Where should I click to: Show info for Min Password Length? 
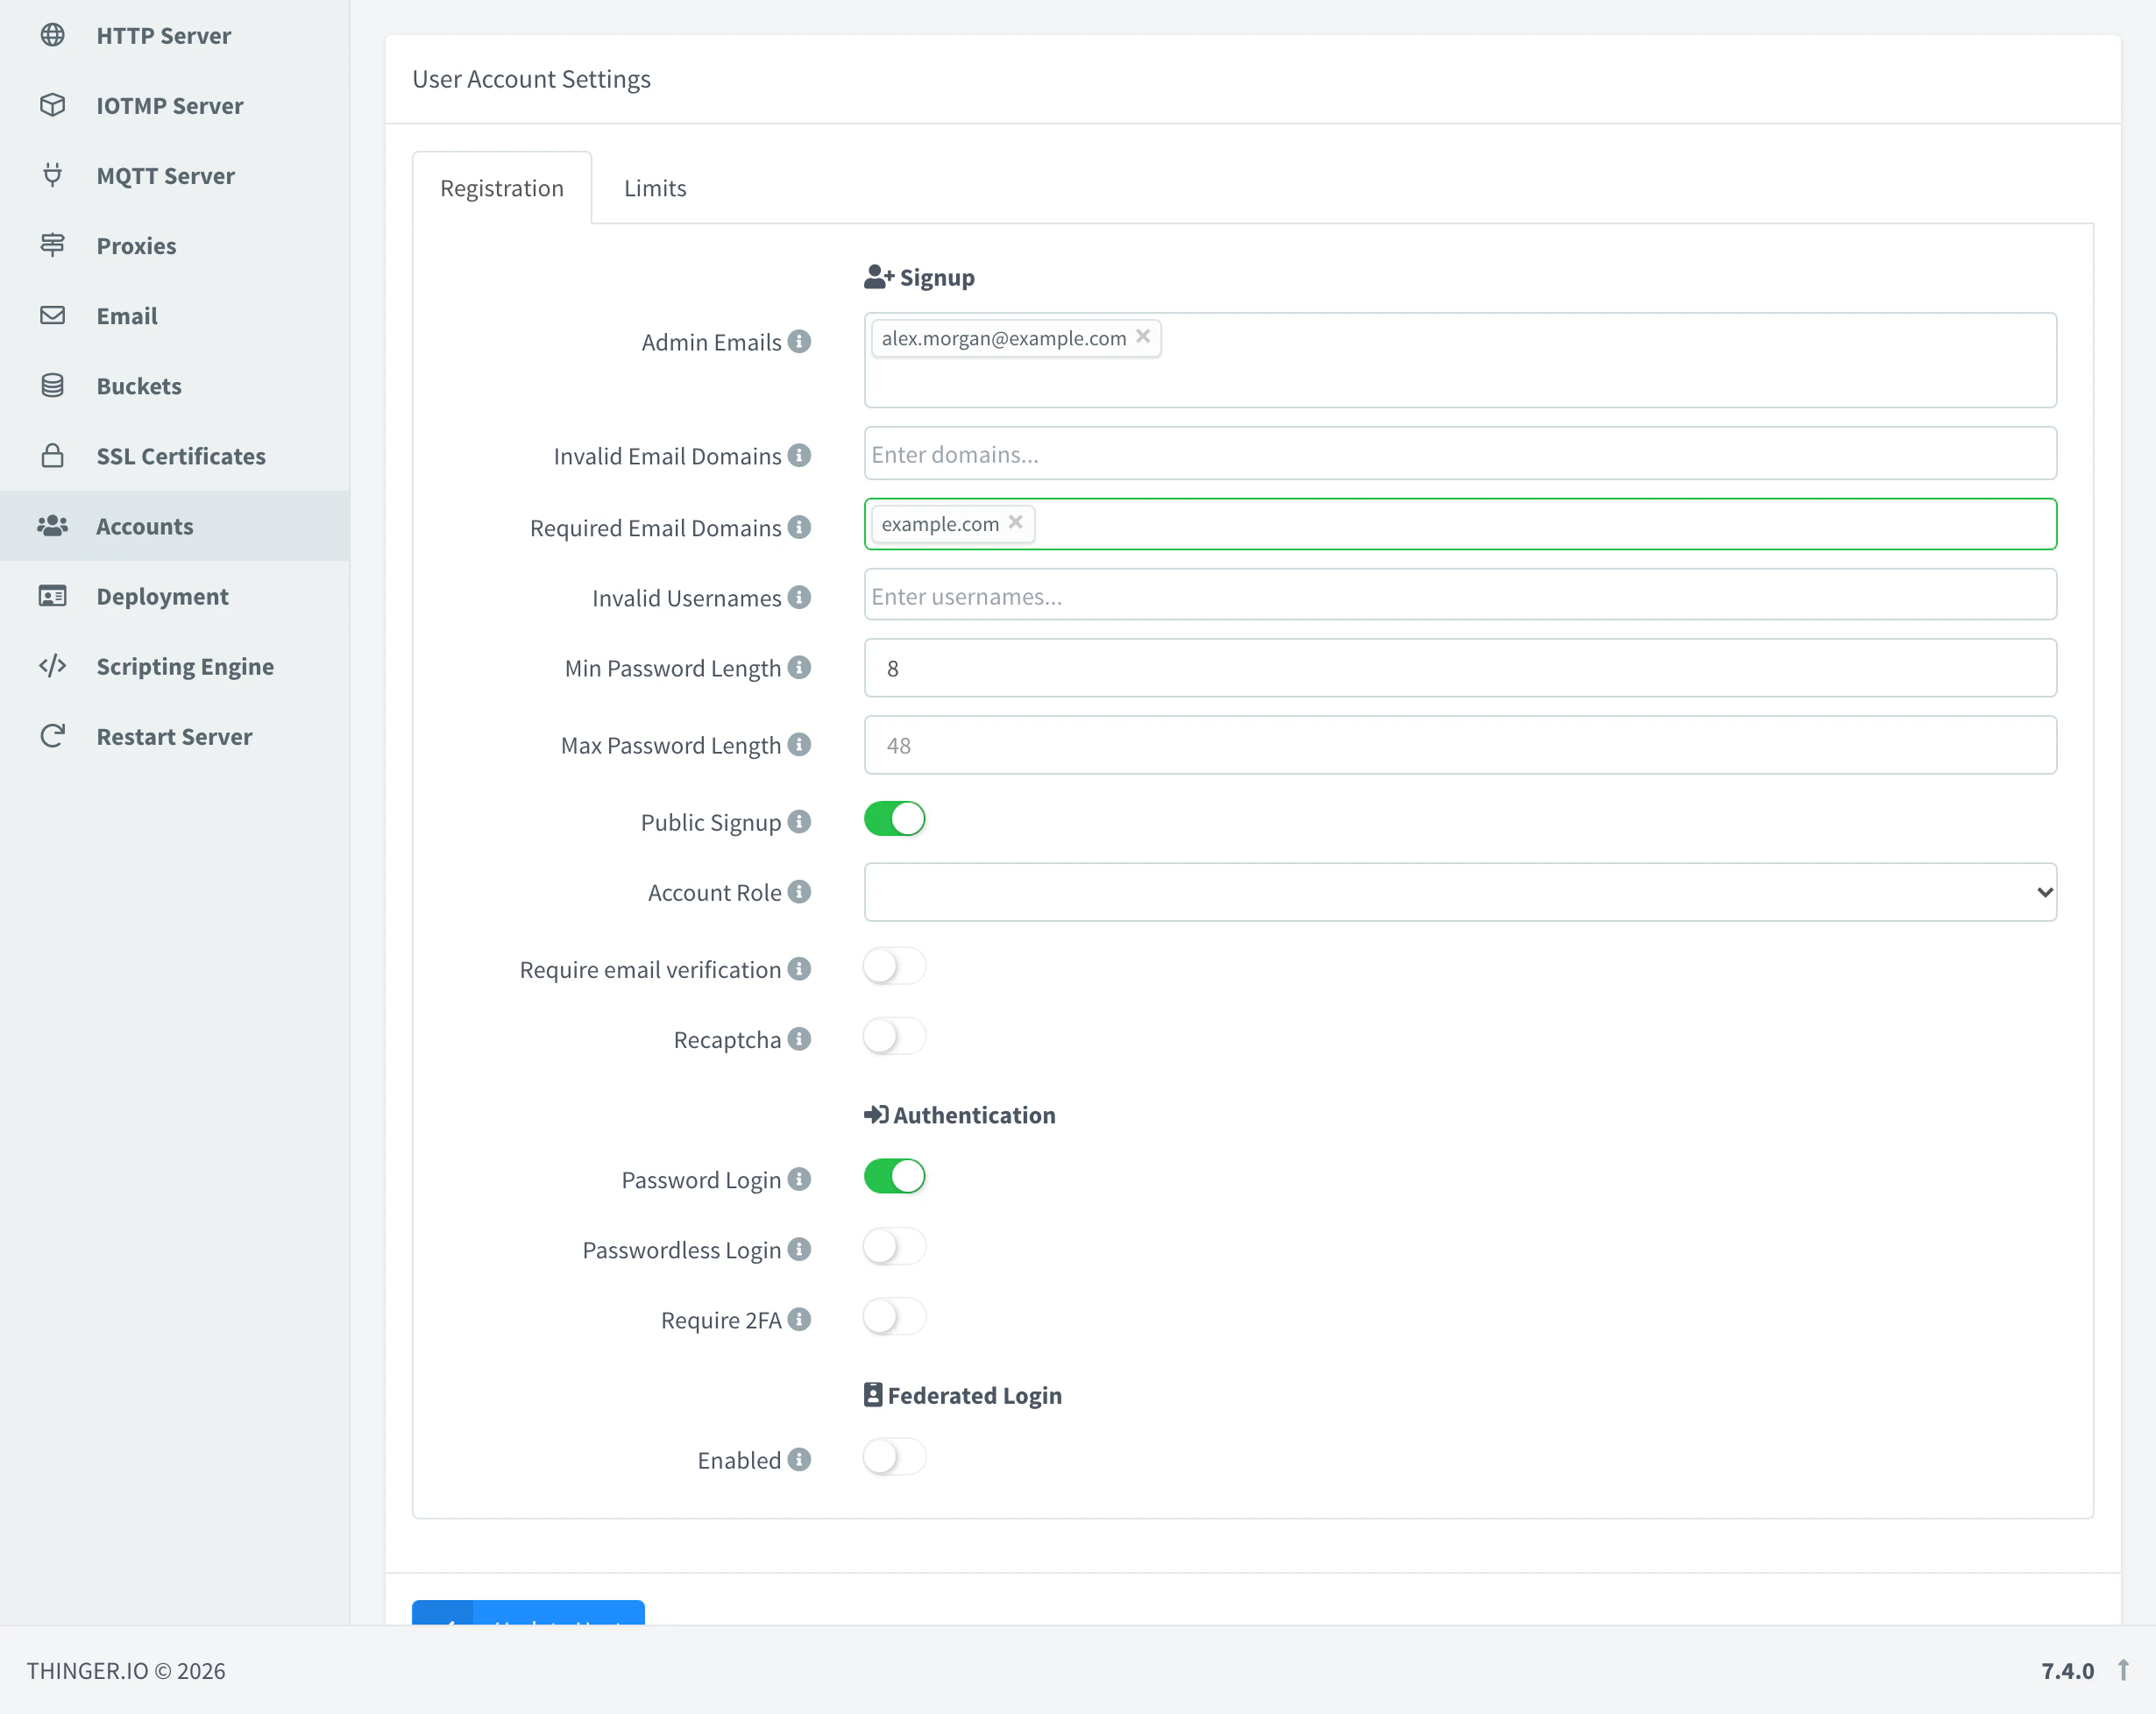click(799, 667)
